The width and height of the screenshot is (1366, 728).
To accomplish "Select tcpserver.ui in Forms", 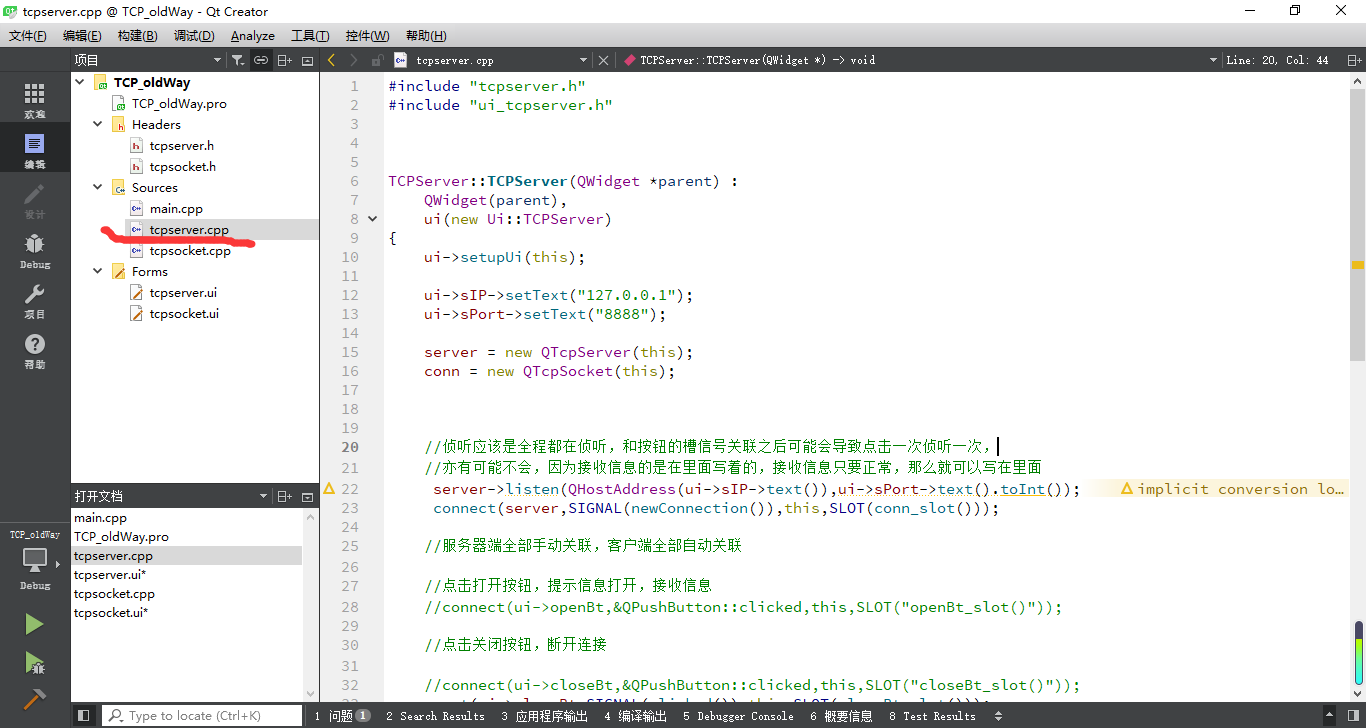I will (183, 292).
